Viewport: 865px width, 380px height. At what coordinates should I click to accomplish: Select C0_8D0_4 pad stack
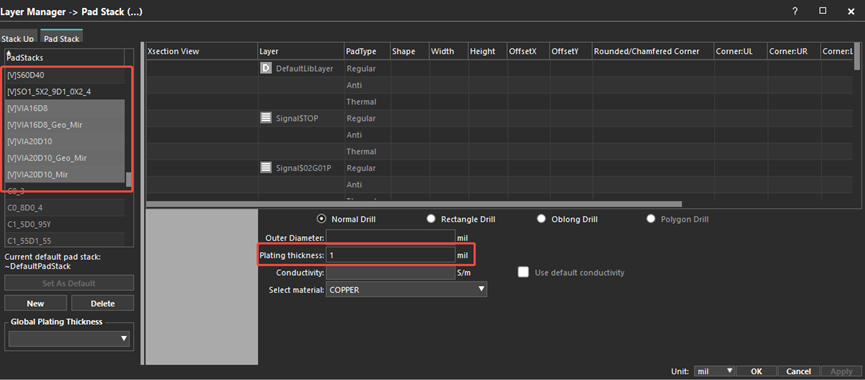point(65,207)
